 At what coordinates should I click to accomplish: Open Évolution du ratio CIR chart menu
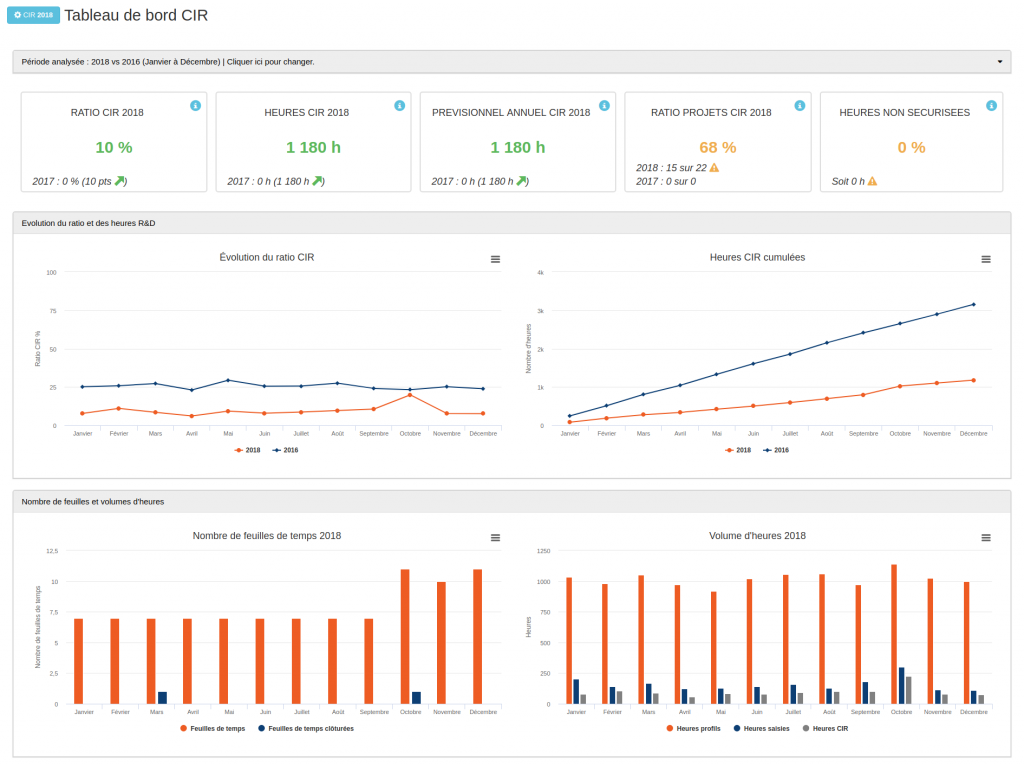click(495, 259)
